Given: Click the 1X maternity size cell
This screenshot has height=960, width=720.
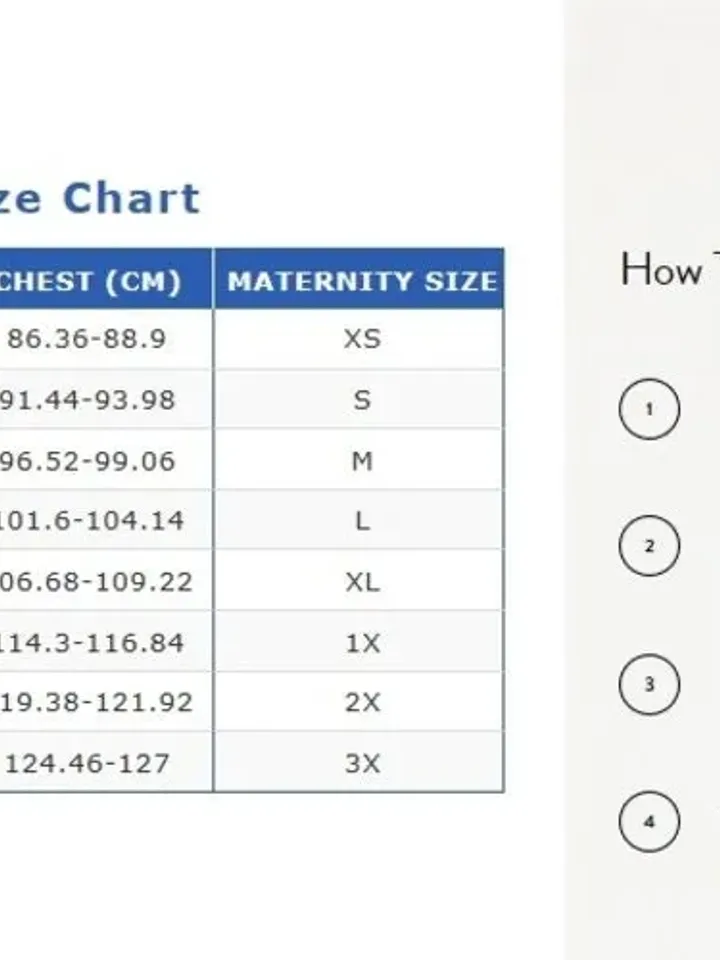Looking at the screenshot, I should (359, 642).
